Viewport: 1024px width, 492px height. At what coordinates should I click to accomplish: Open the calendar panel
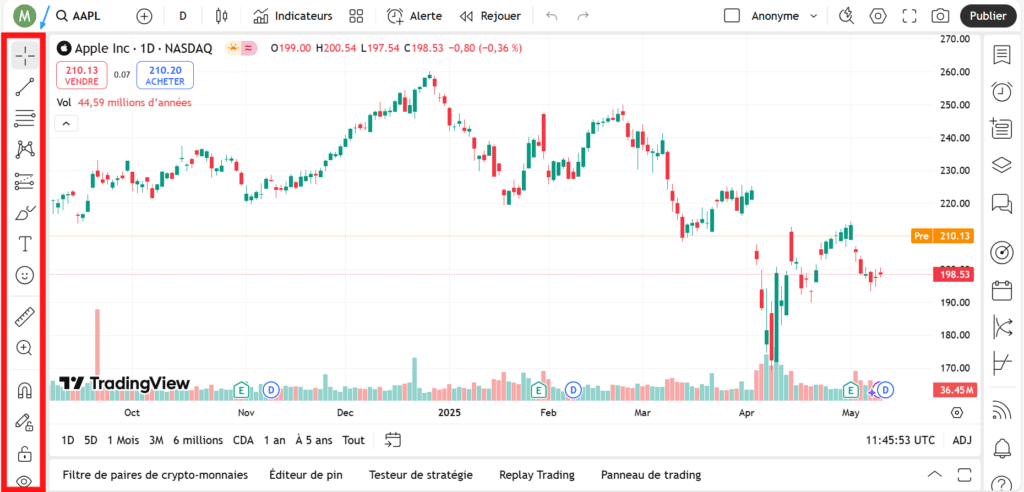tap(1002, 289)
